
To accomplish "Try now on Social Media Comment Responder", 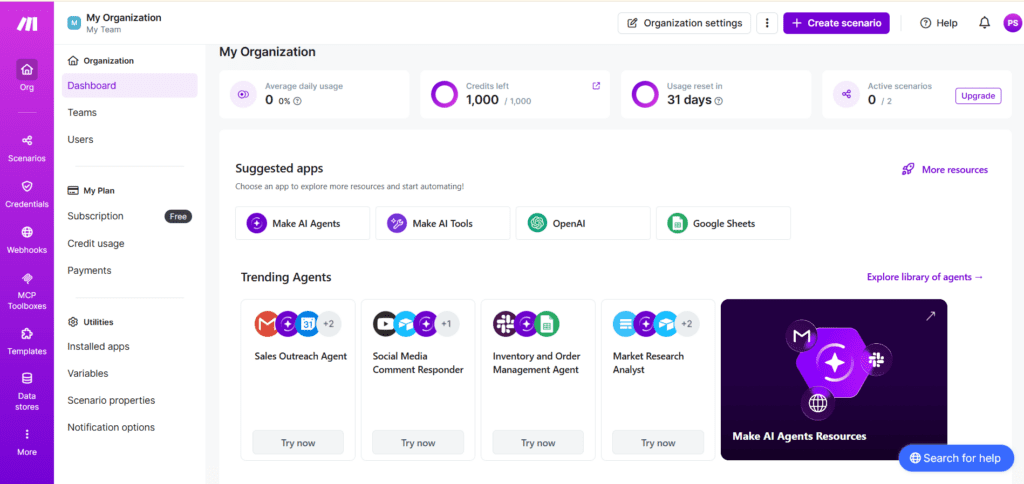I will (x=418, y=443).
